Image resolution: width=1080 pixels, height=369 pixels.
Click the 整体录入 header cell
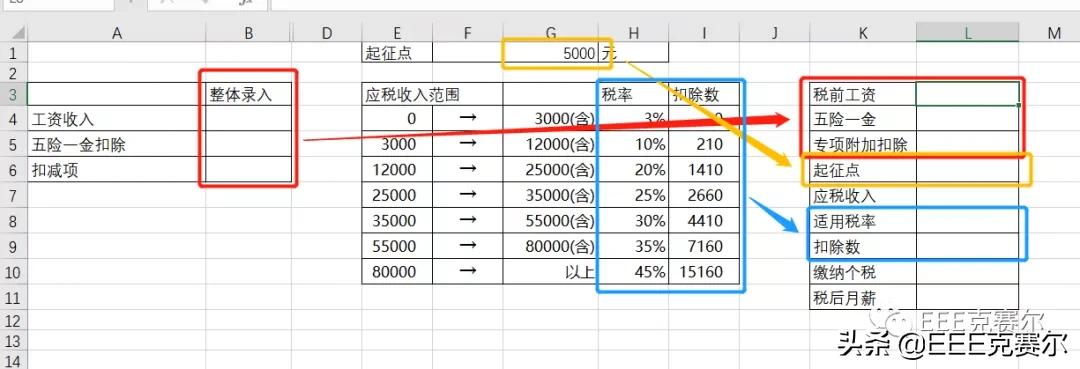248,94
